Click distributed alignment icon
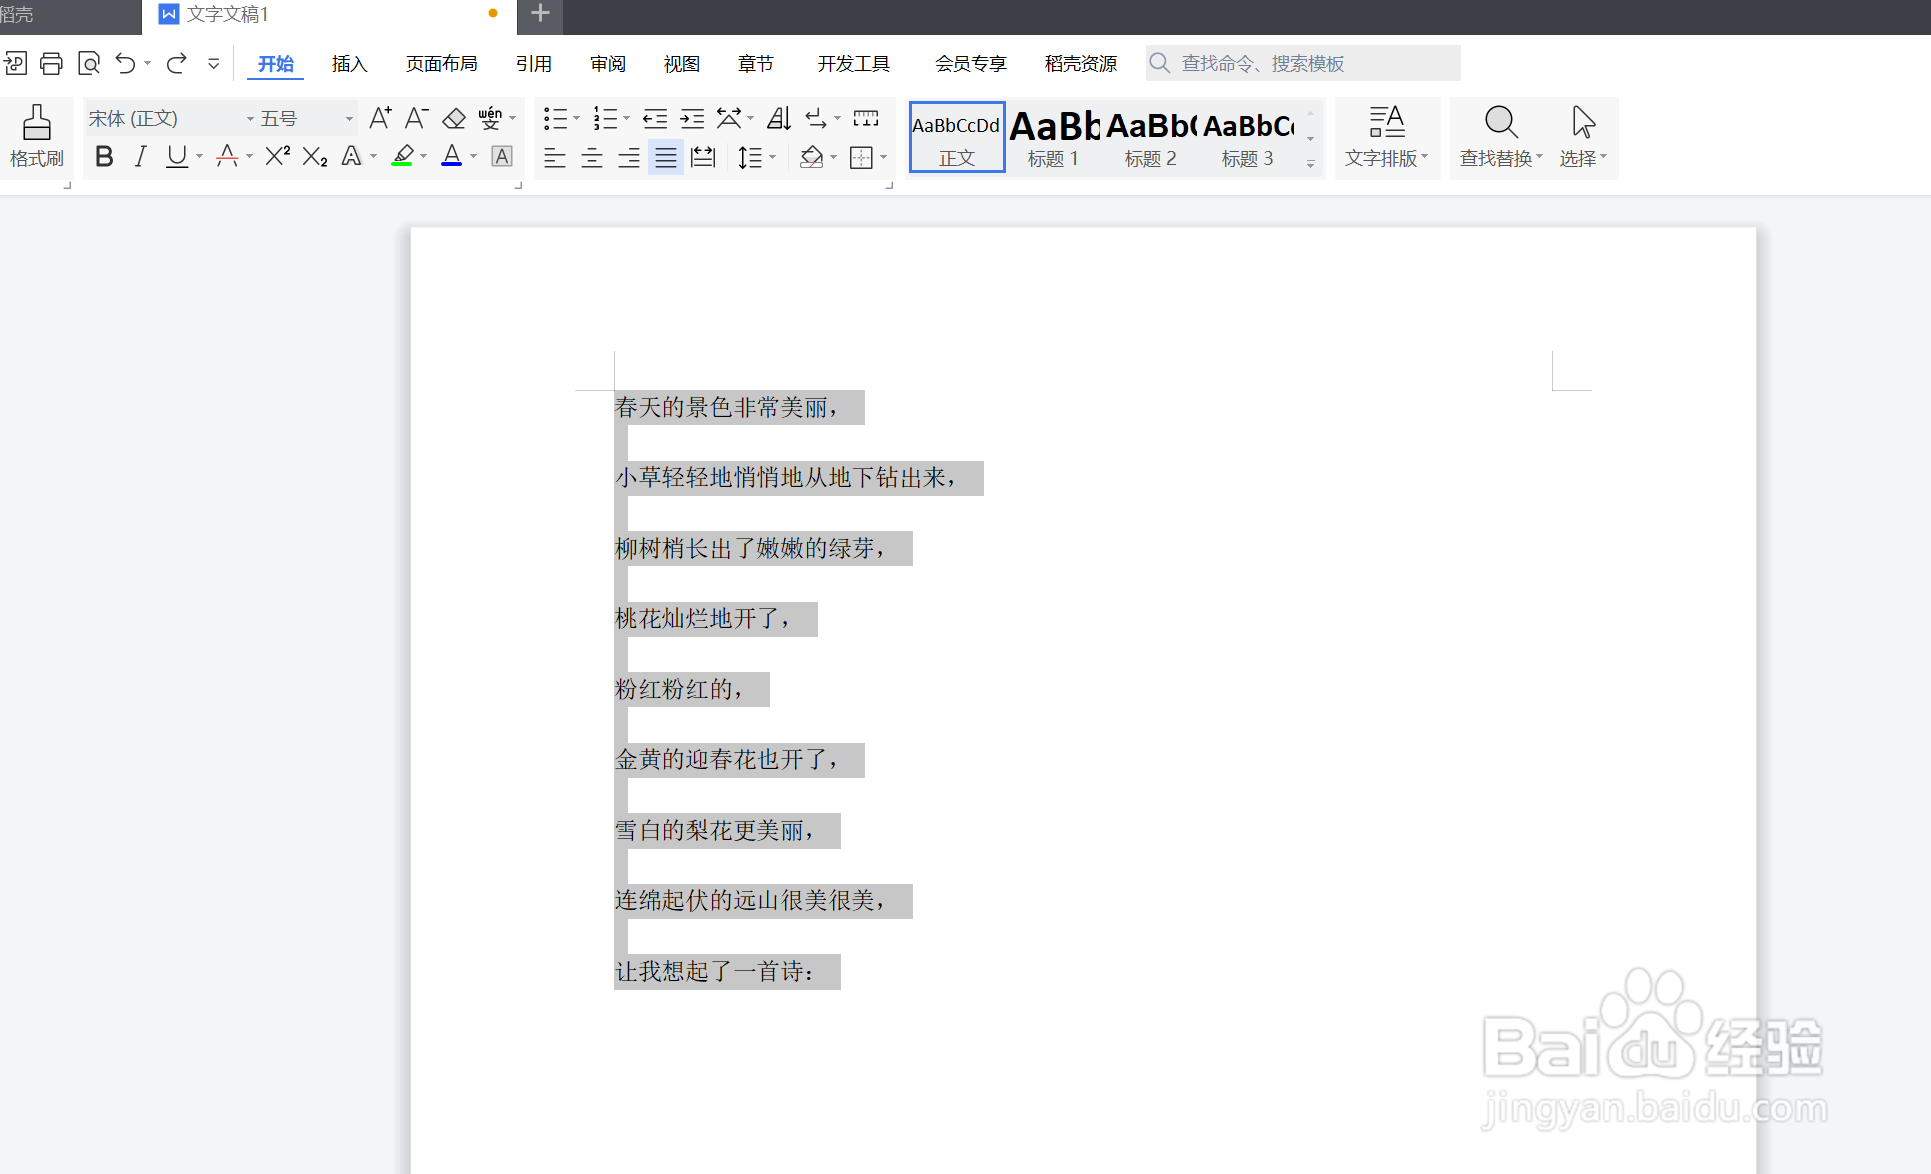Viewport: 1931px width, 1174px height. (703, 157)
